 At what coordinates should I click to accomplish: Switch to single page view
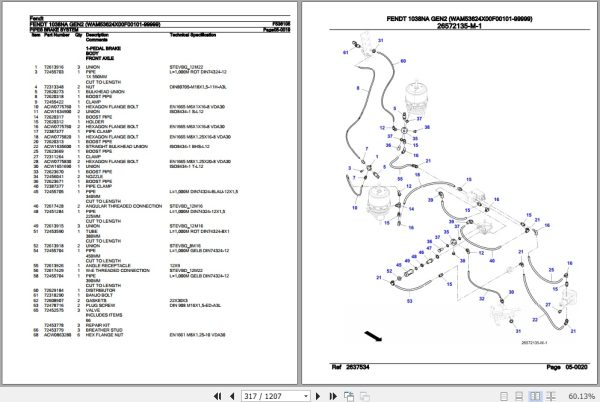(x=504, y=396)
